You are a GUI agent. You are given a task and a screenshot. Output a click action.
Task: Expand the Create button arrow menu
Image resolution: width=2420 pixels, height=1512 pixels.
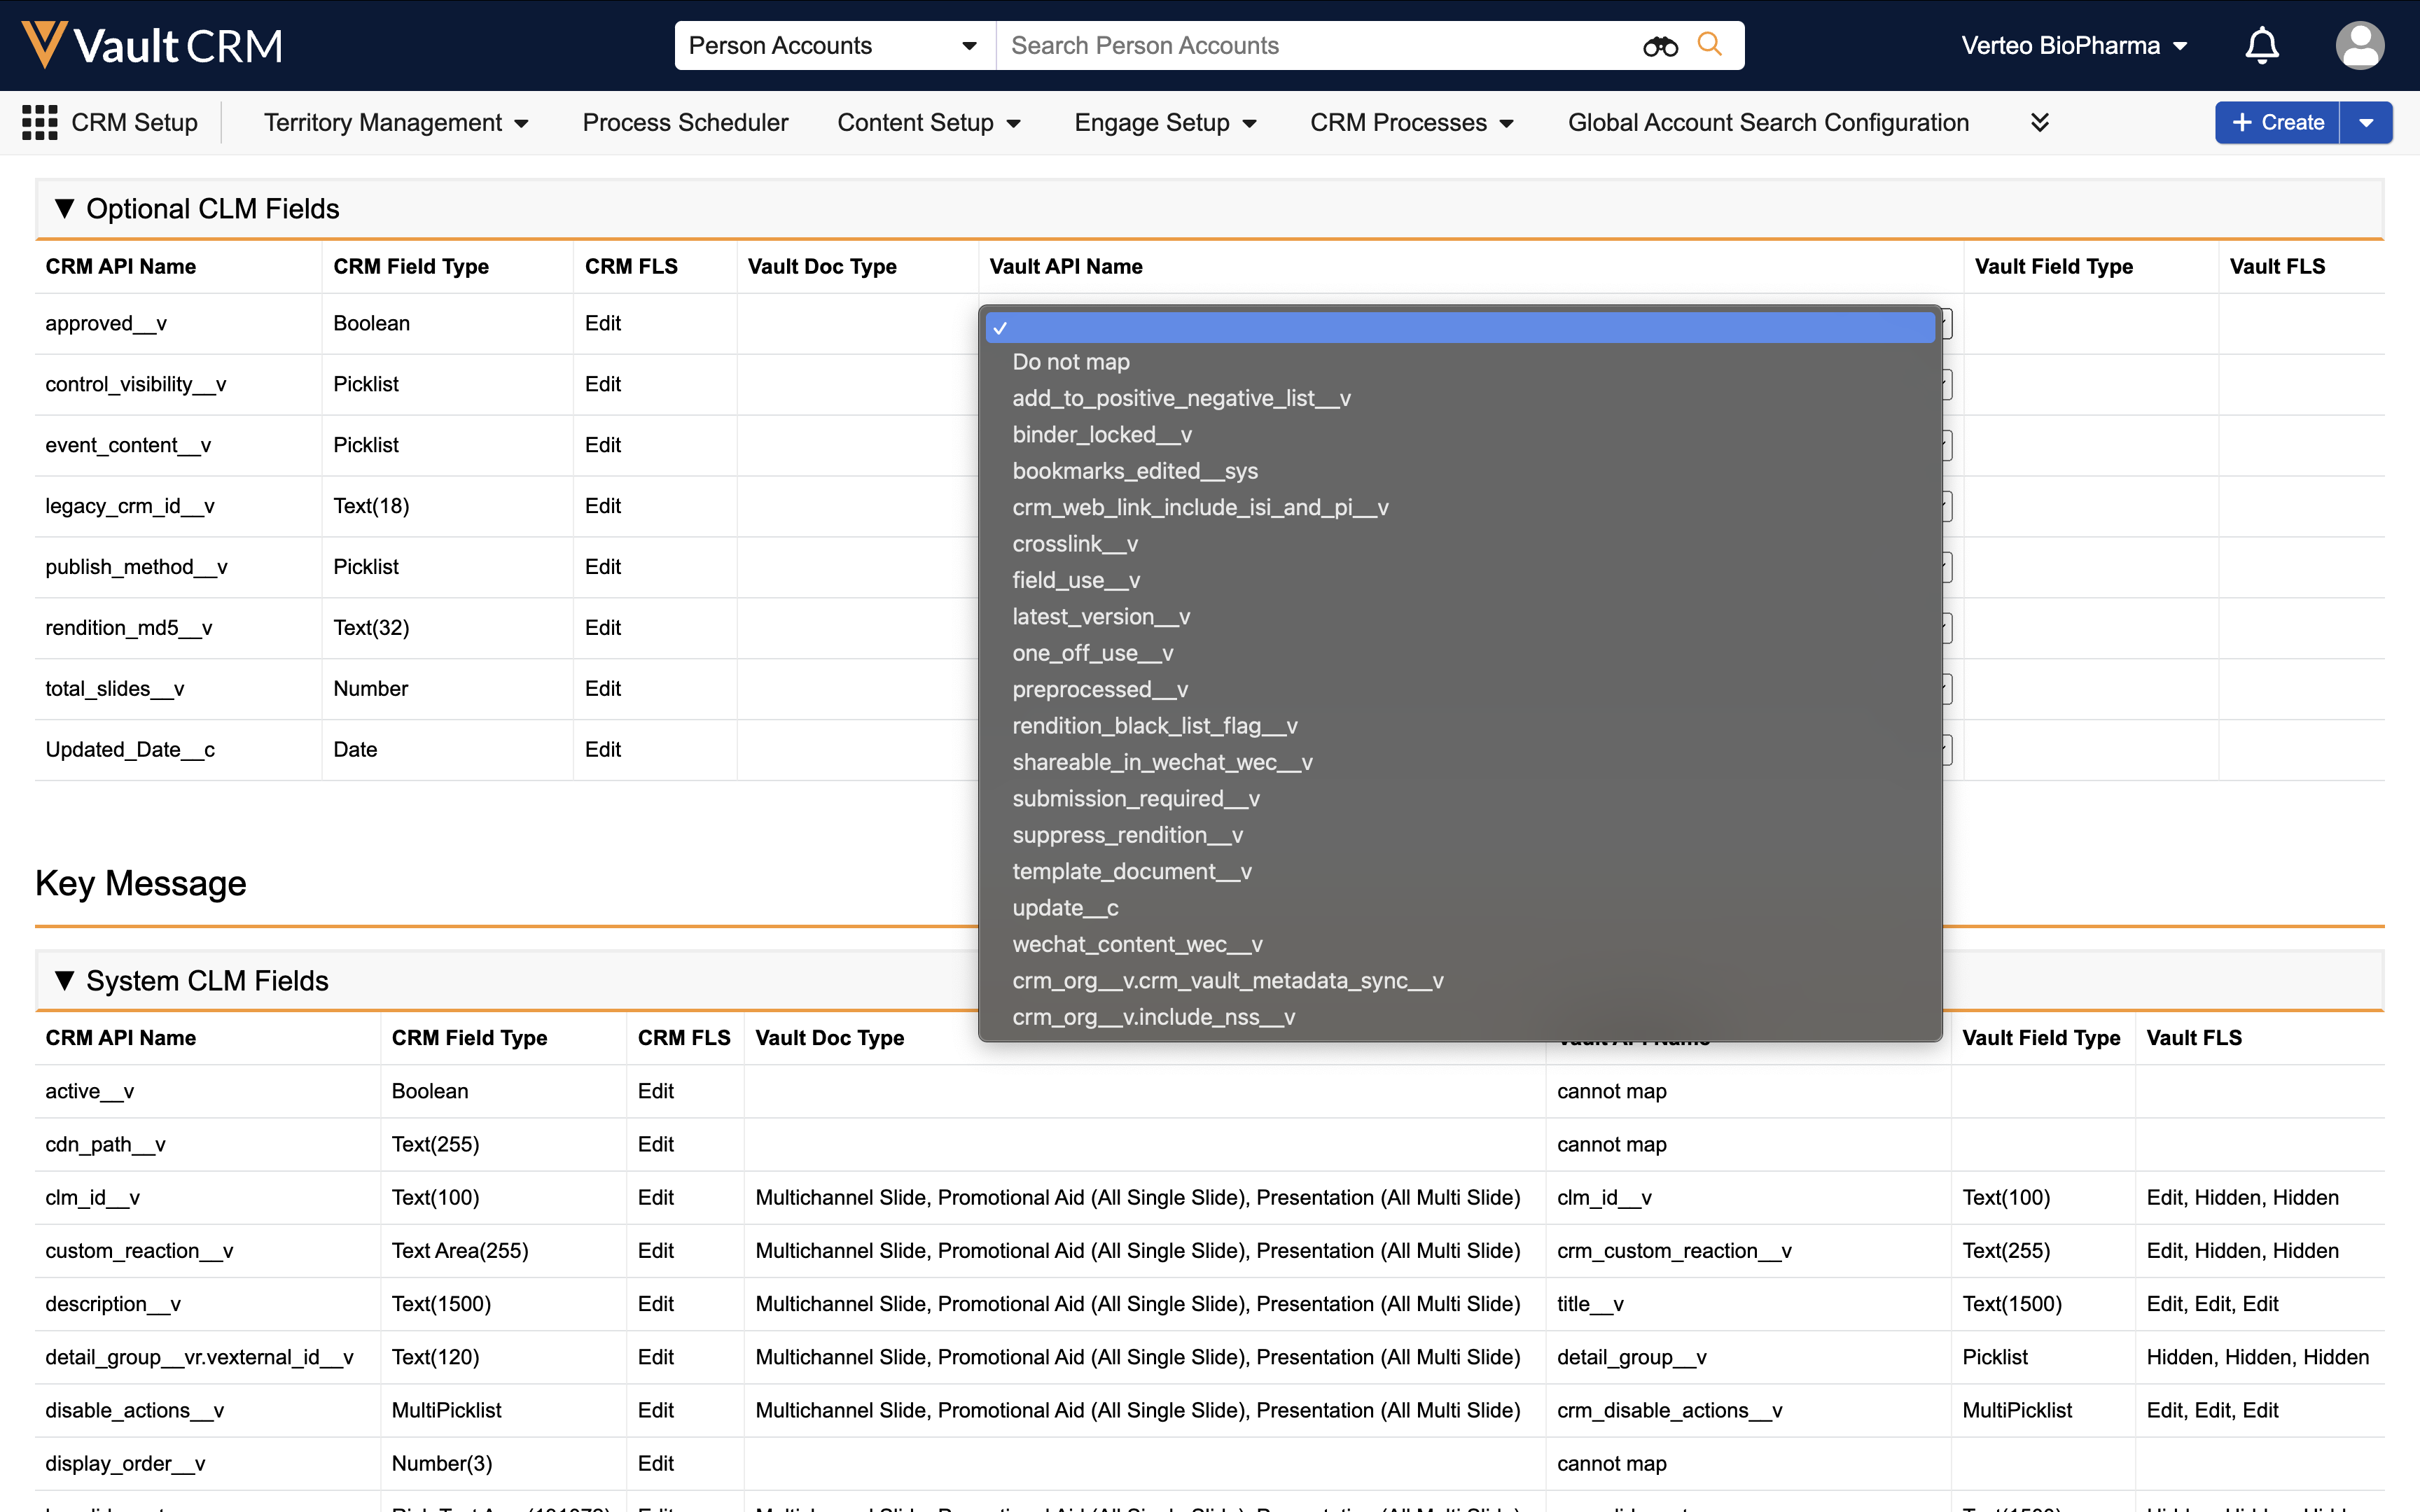pos(2366,123)
